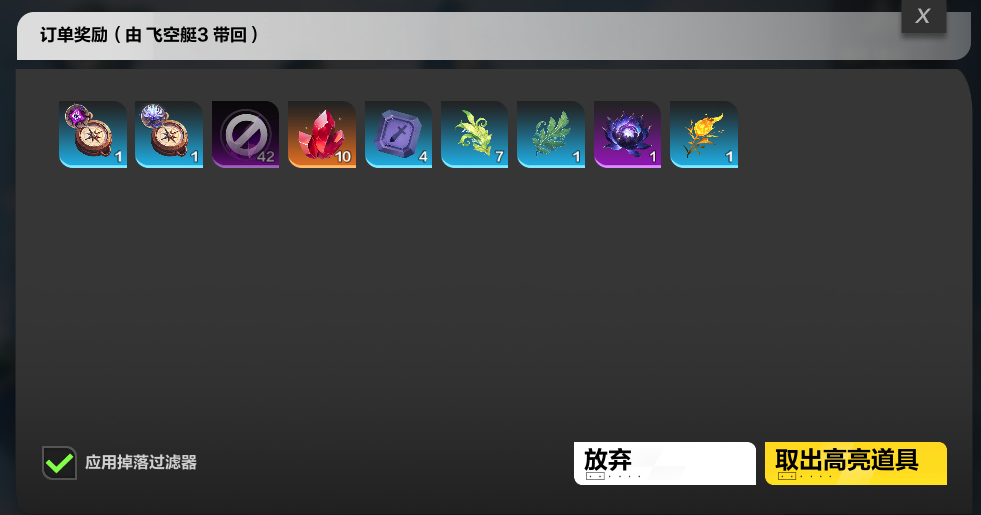The height and width of the screenshot is (515, 981).
Task: Click the white 放弃 button
Action: (664, 463)
